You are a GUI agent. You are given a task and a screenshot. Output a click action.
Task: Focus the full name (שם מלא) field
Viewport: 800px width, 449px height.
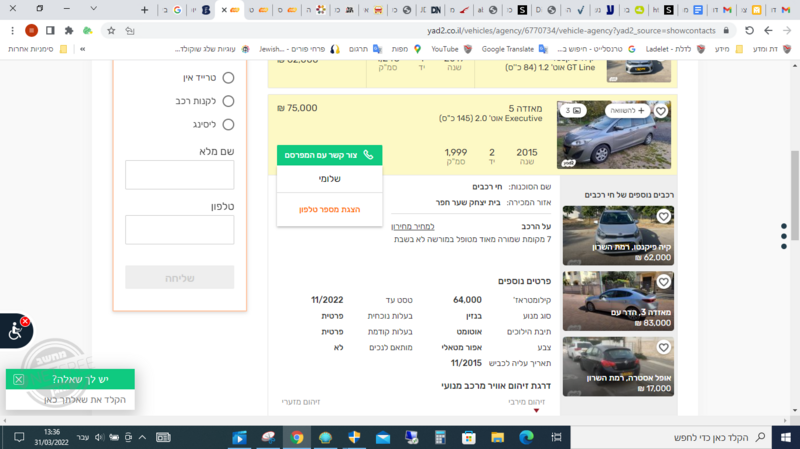[180, 175]
